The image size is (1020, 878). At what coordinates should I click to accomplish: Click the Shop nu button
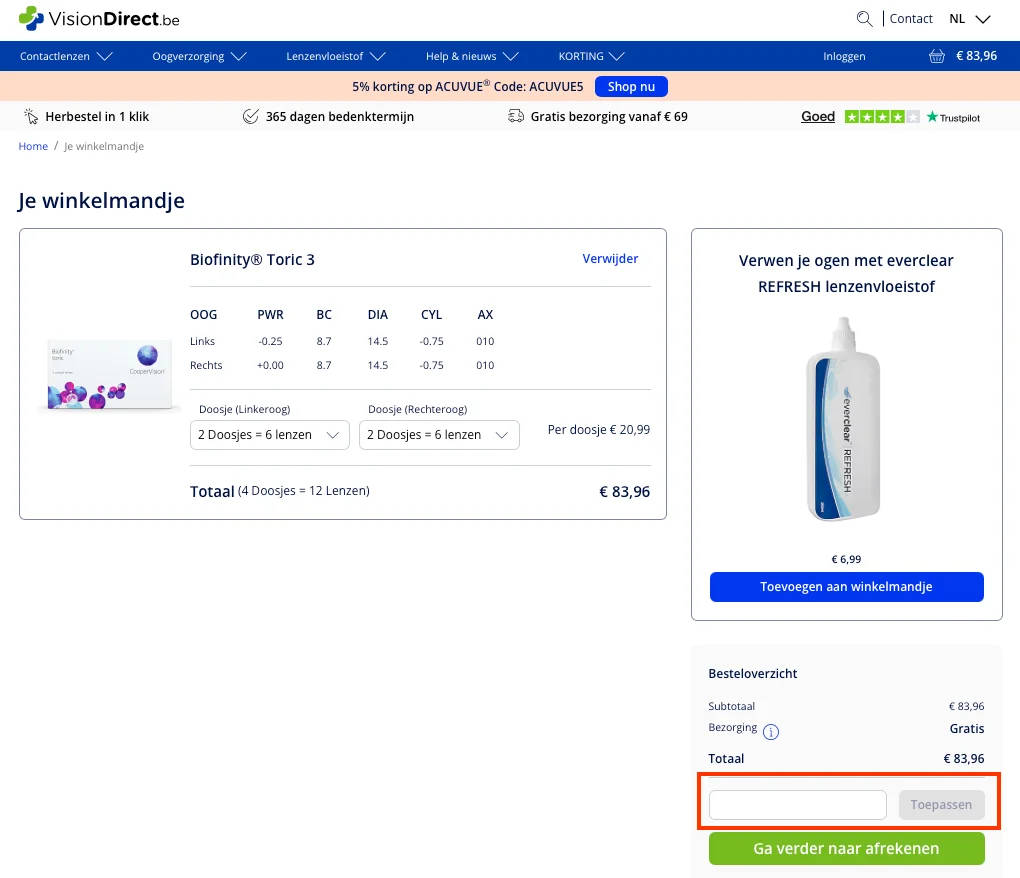coord(631,86)
